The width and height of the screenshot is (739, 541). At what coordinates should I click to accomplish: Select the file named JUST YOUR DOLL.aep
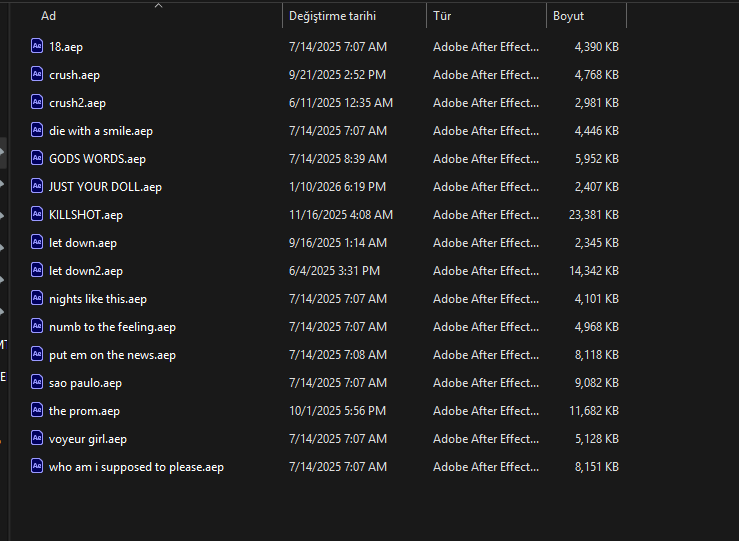pyautogui.click(x=105, y=187)
